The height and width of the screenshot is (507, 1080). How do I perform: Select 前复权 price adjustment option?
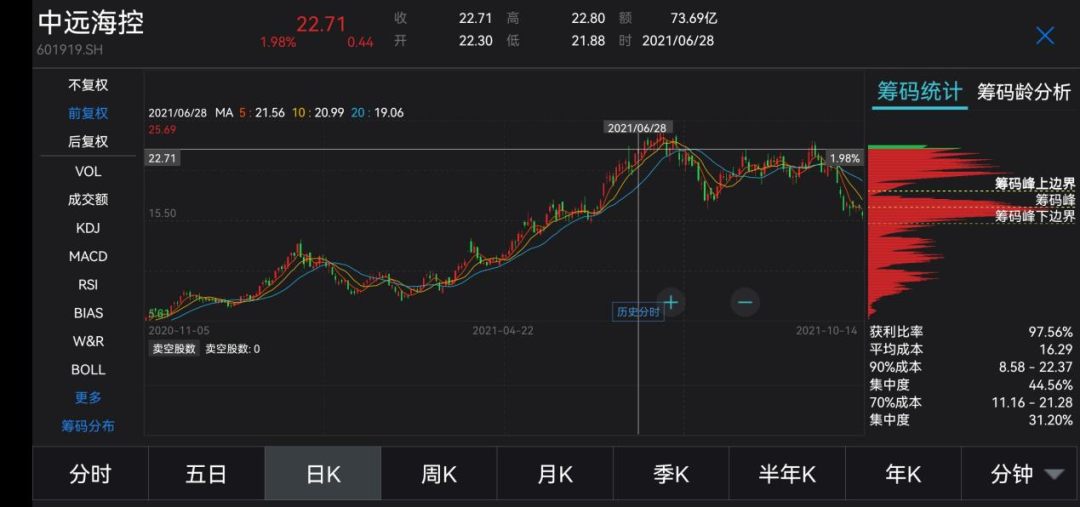coord(88,113)
